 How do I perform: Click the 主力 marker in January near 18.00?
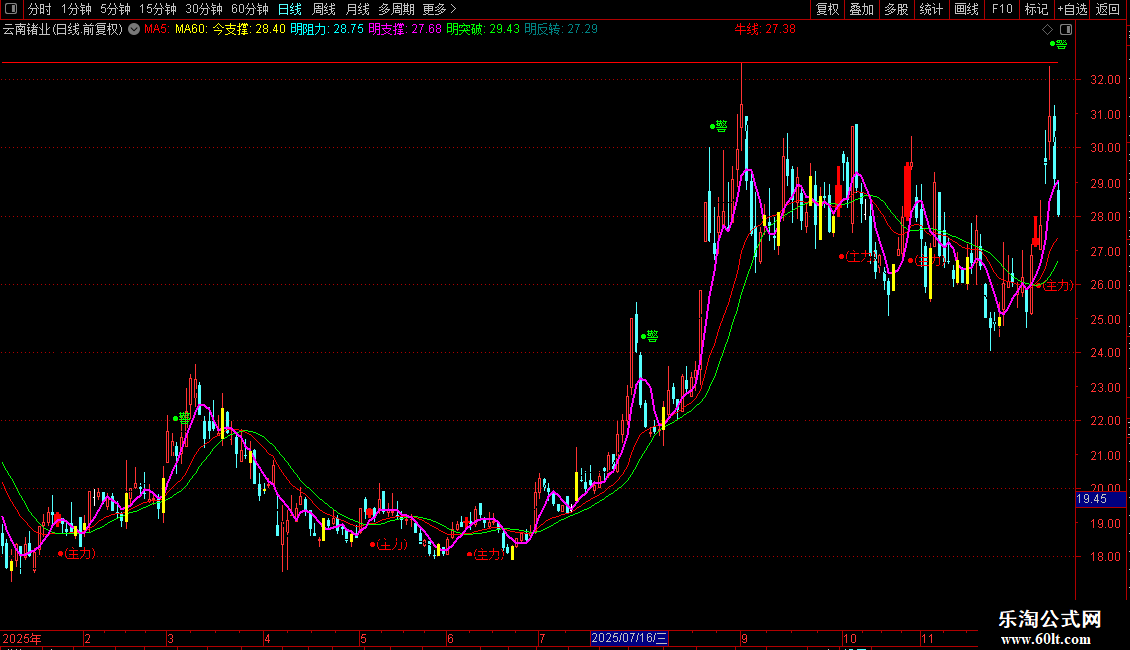click(x=76, y=553)
